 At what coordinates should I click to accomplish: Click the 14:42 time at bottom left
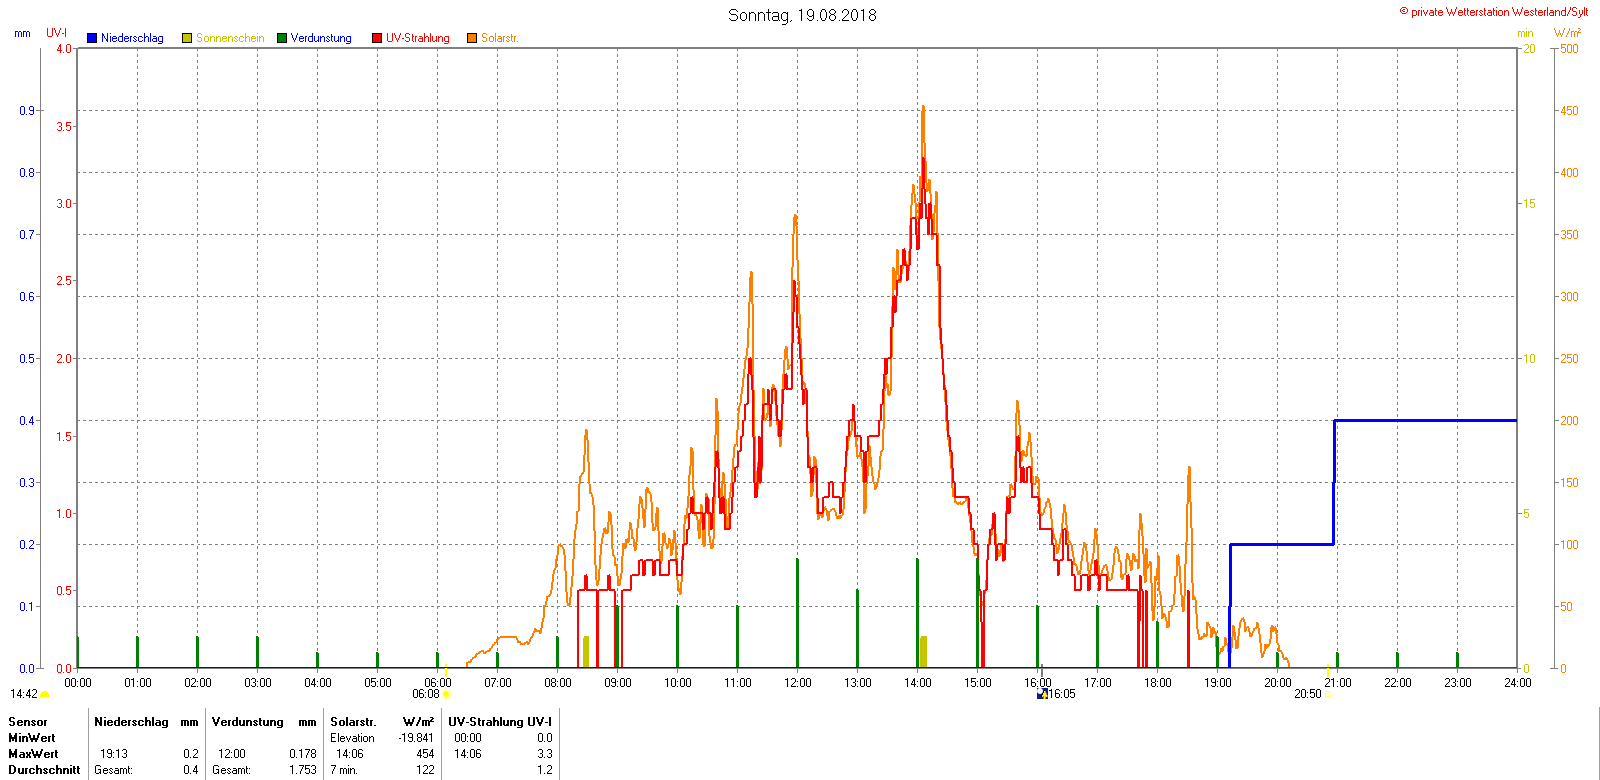pos(24,694)
